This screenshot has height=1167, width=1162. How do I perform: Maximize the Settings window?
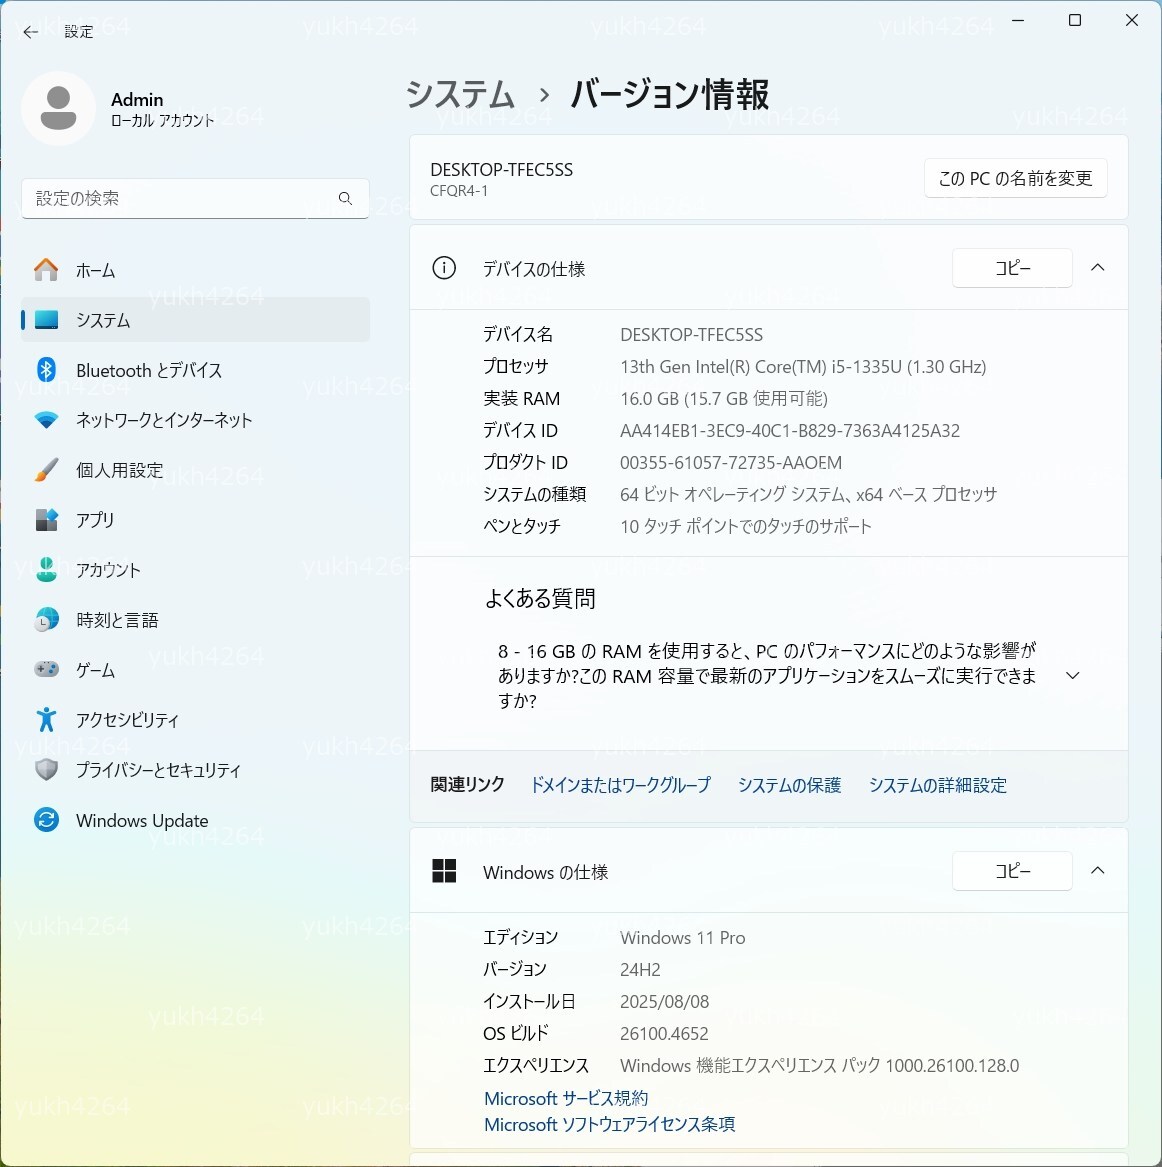click(x=1075, y=20)
